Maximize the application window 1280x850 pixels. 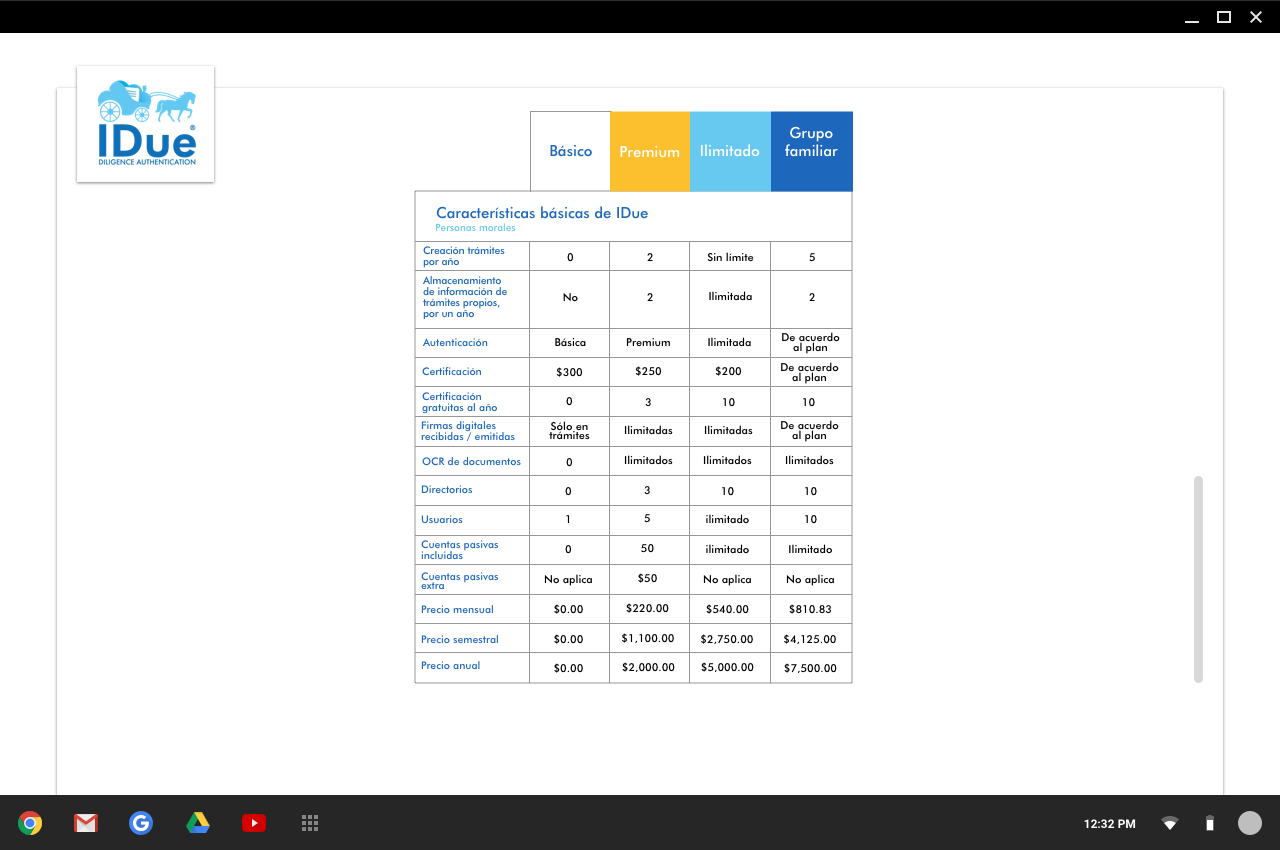pyautogui.click(x=1223, y=17)
